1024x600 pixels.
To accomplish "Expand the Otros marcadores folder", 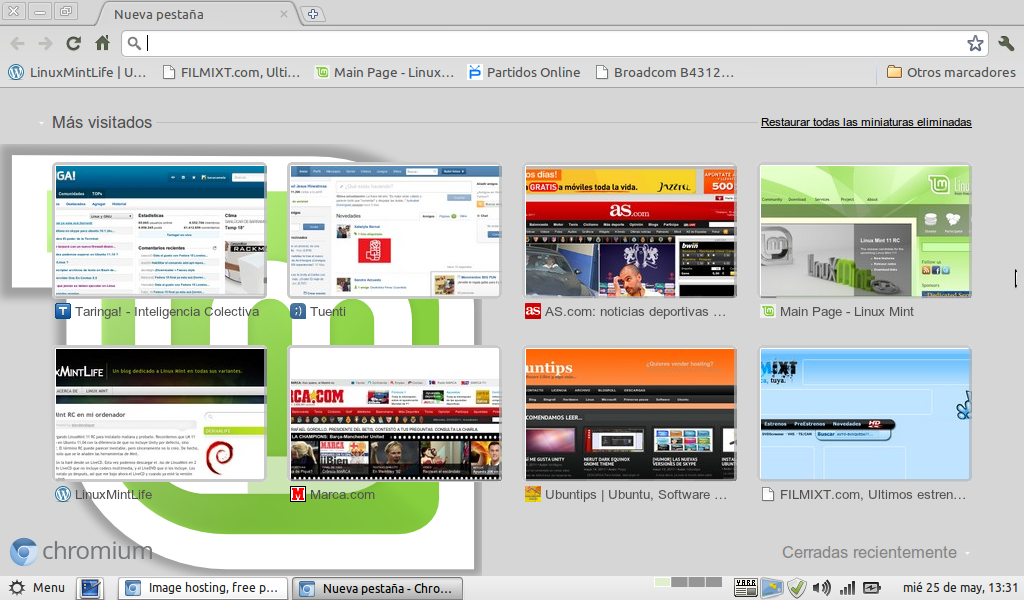I will [x=951, y=72].
